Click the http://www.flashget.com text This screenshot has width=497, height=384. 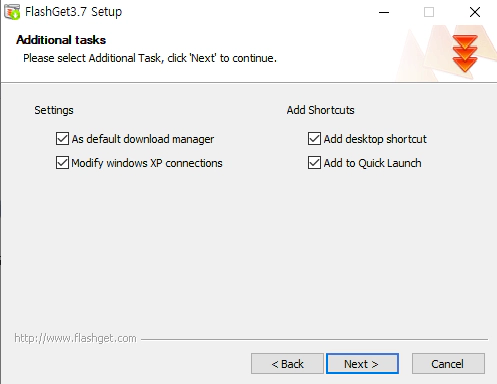(75, 338)
